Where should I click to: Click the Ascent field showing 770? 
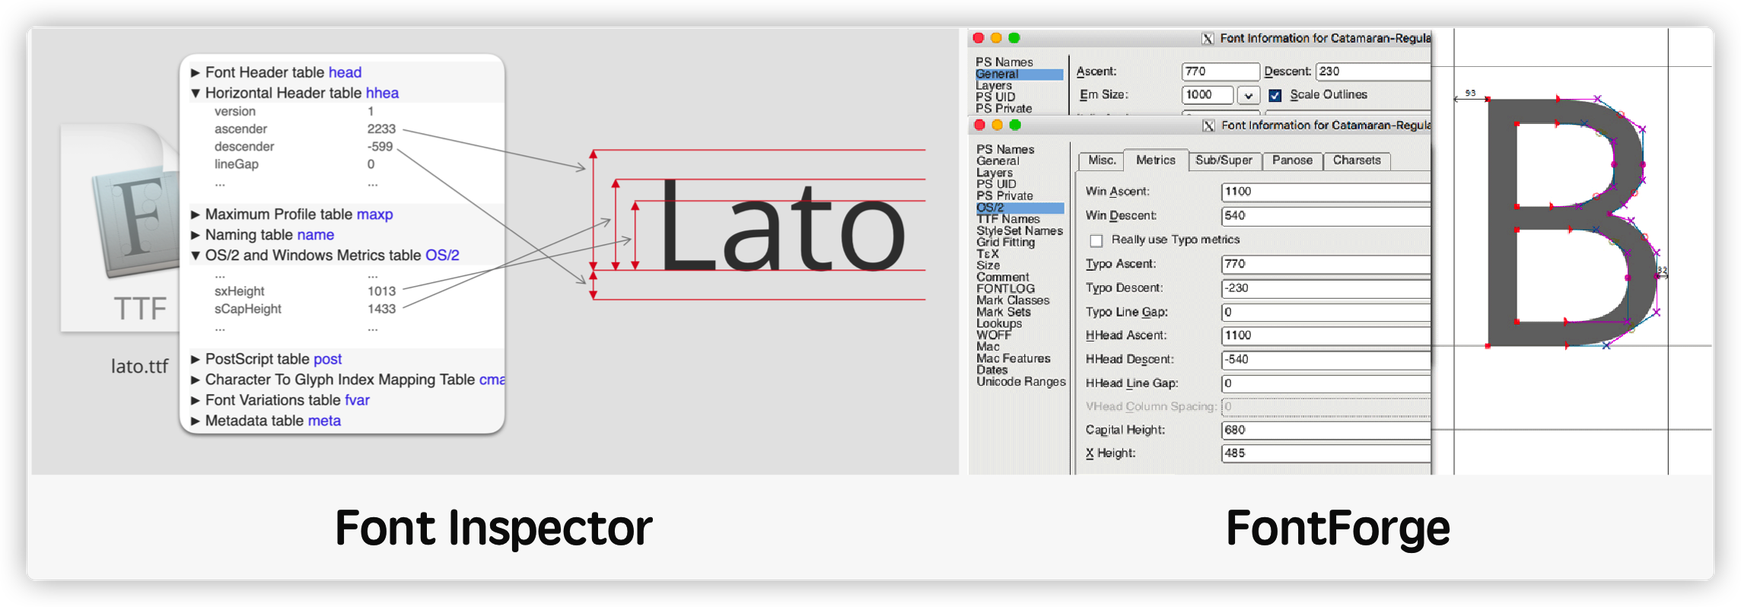(x=1220, y=72)
